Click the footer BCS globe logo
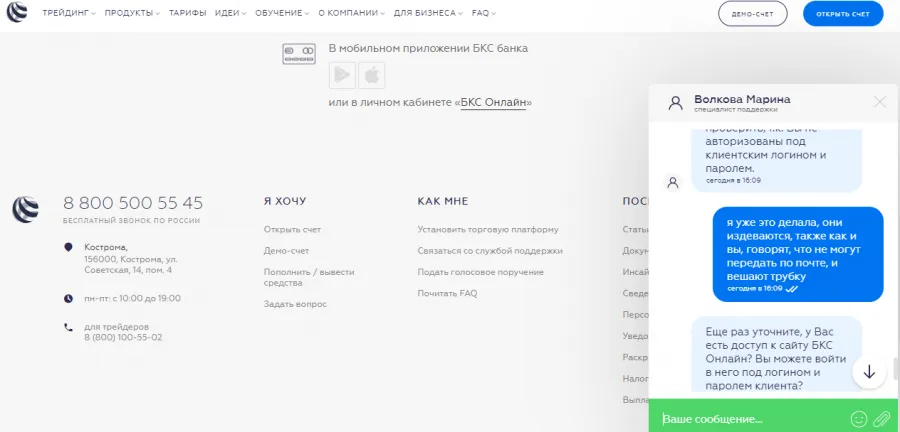The width and height of the screenshot is (900, 432). point(25,209)
